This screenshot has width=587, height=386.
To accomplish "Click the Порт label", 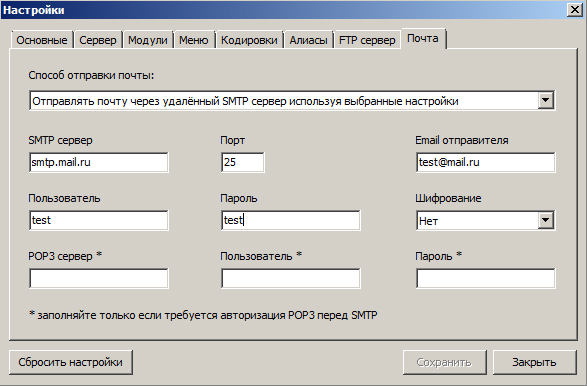I will (x=232, y=140).
